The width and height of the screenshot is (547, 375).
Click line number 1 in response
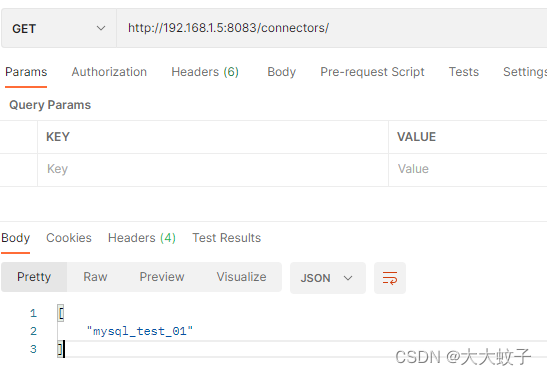pyautogui.click(x=33, y=313)
